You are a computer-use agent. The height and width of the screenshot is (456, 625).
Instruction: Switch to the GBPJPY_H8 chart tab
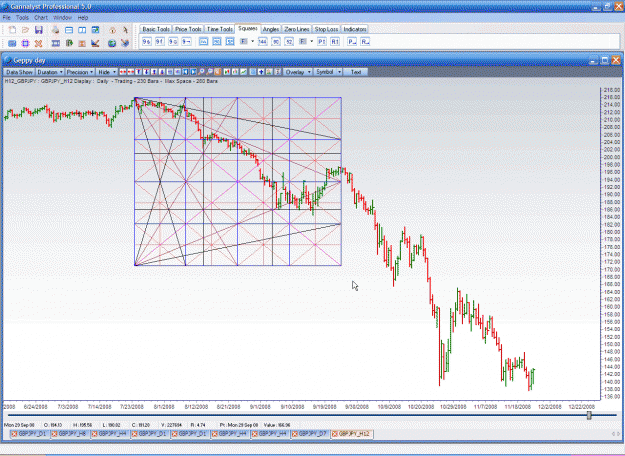point(71,434)
